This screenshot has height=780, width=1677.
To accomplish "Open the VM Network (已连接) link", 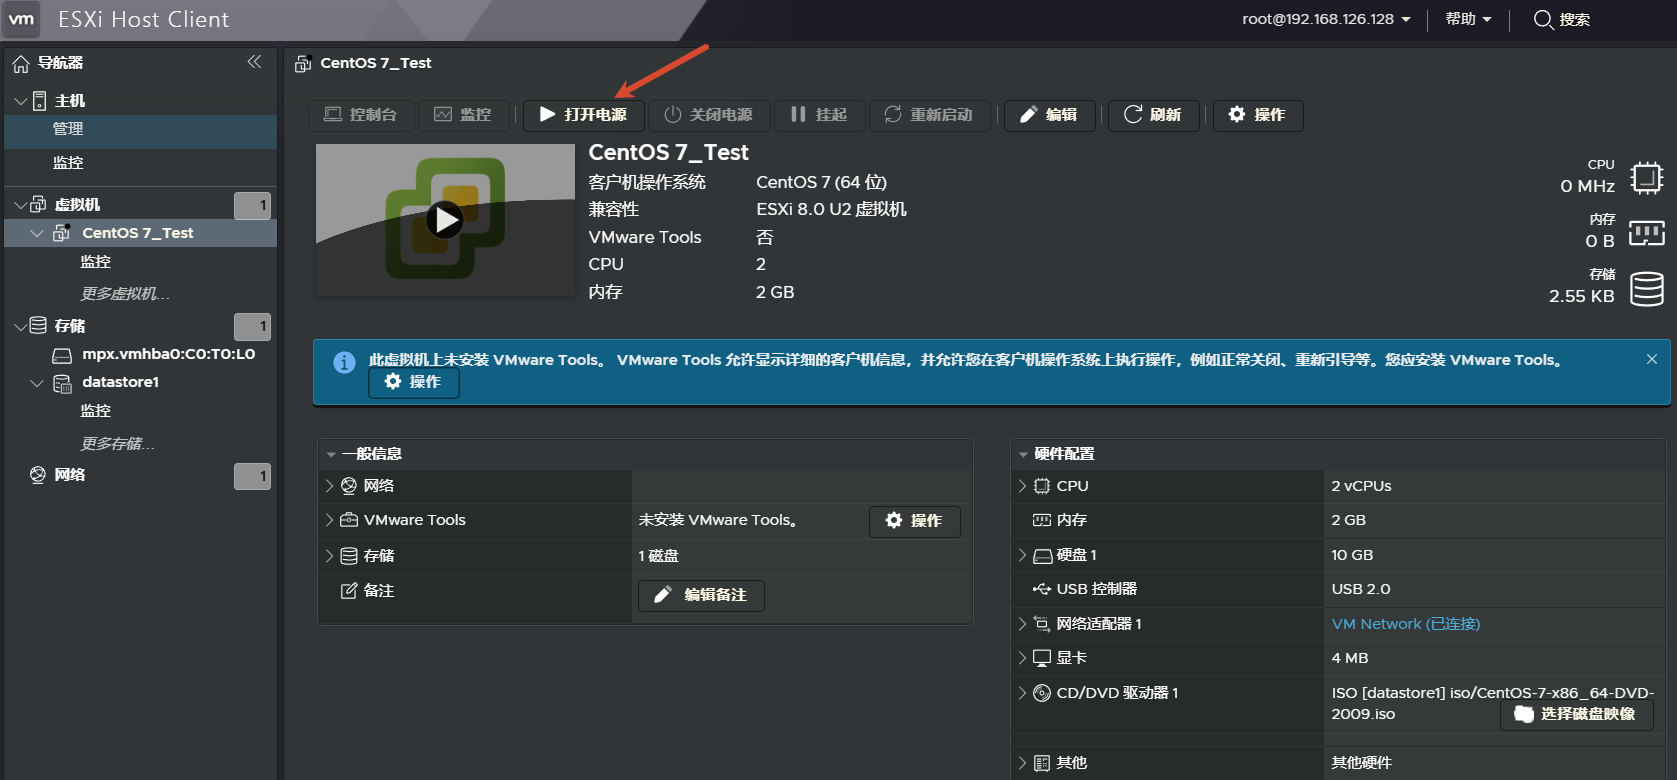I will pyautogui.click(x=1405, y=624).
